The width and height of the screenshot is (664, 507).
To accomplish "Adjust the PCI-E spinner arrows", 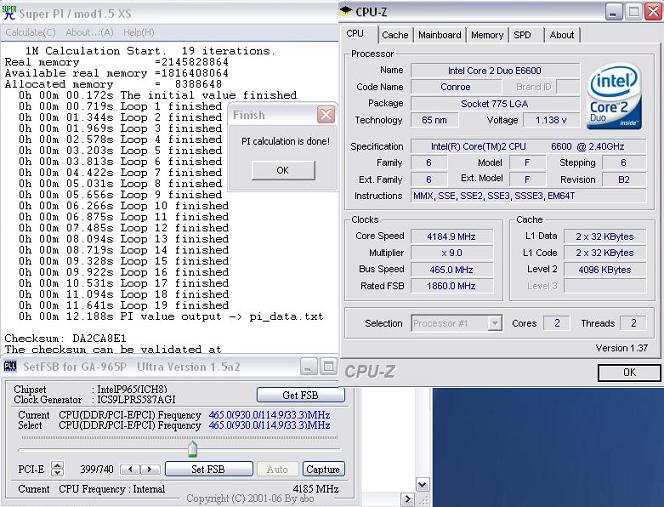I will 57,469.
